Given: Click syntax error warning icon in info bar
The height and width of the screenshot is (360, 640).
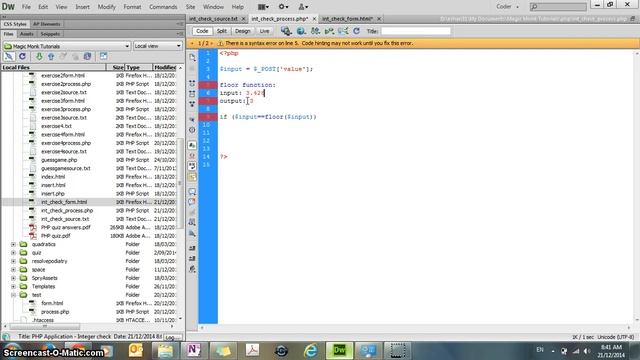Looking at the screenshot, I should (x=220, y=43).
